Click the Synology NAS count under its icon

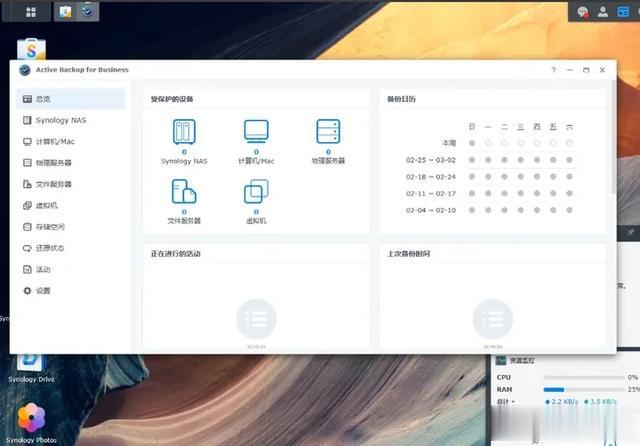(x=184, y=152)
